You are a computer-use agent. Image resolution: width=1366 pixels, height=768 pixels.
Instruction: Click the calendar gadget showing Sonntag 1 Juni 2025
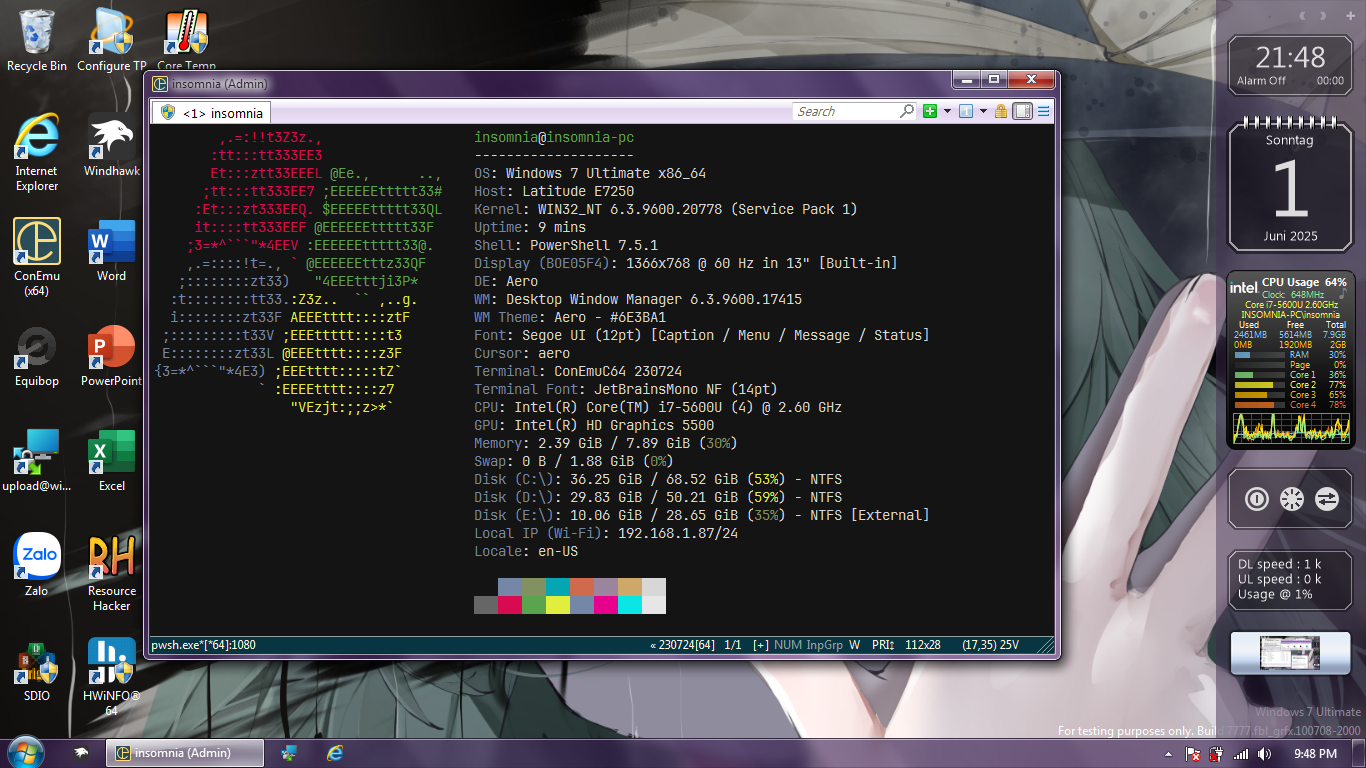point(1290,183)
